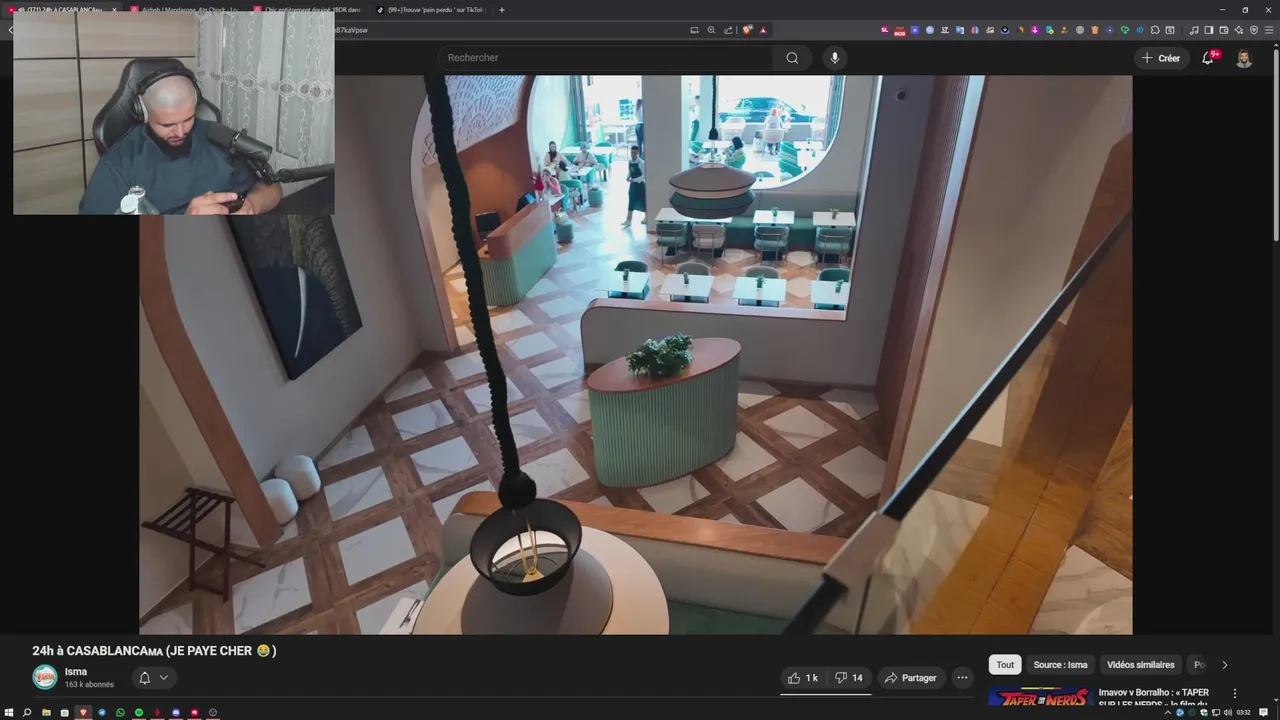Open Brave browser taskbar icon

83,712
